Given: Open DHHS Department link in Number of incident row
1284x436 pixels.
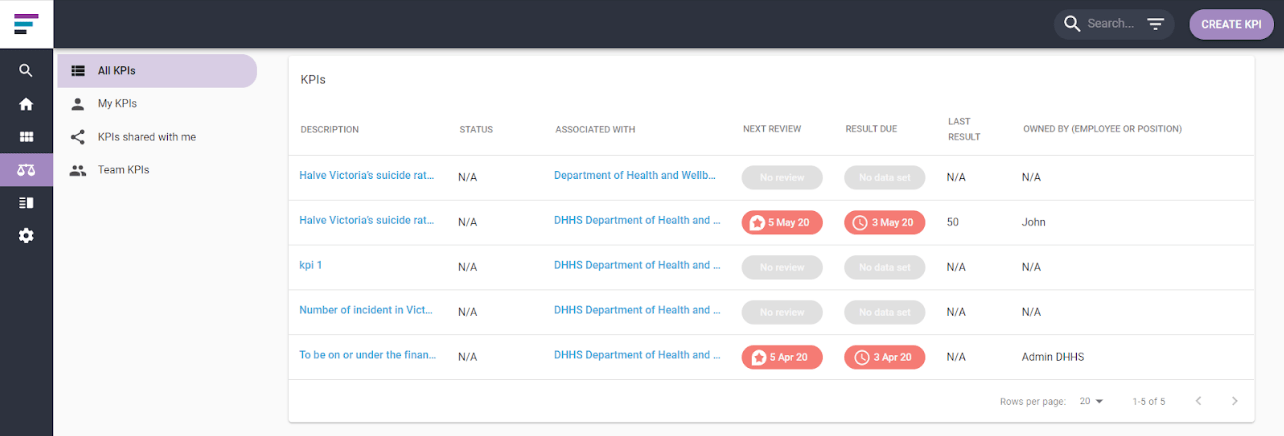Looking at the screenshot, I should pyautogui.click(x=638, y=310).
